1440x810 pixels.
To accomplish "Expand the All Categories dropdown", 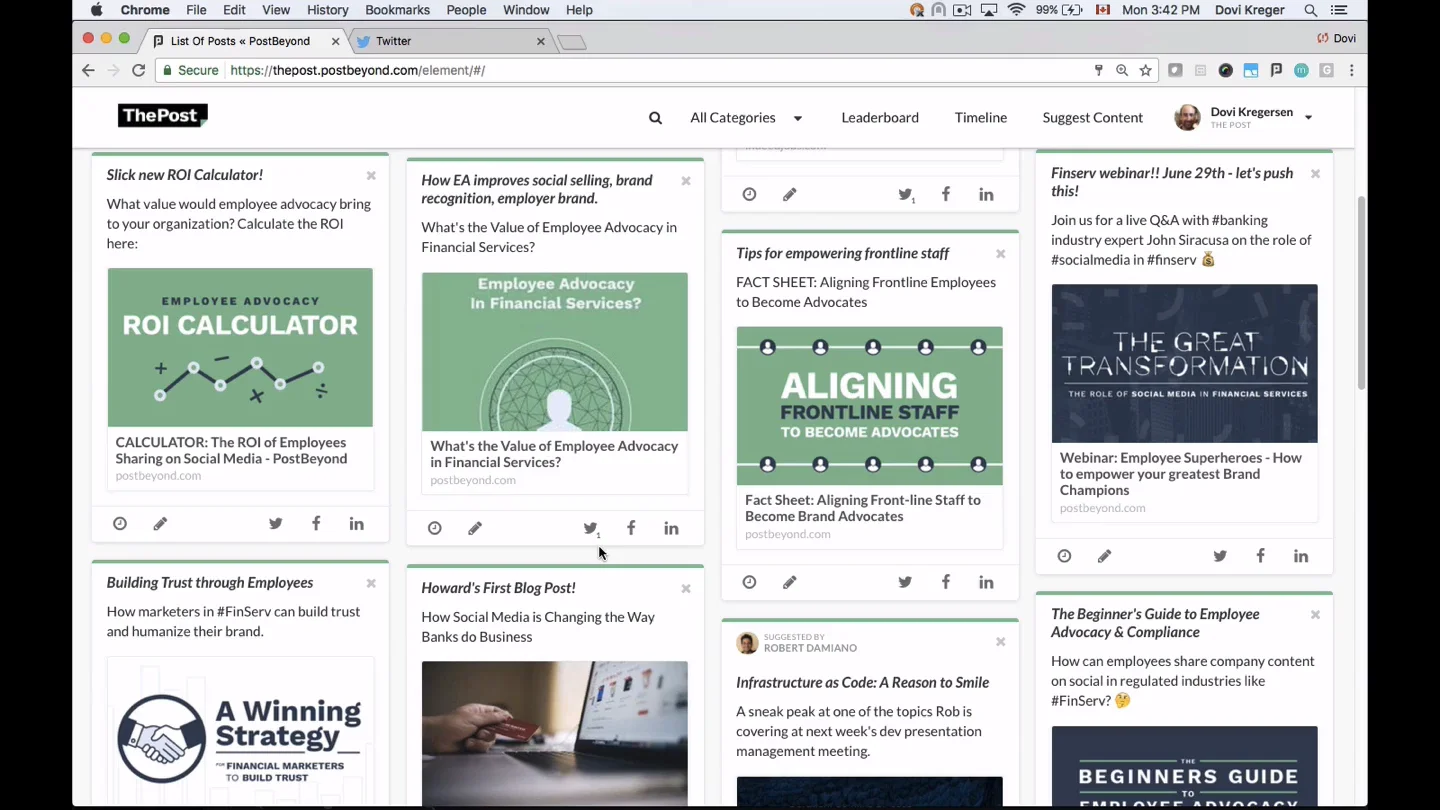I will 746,118.
